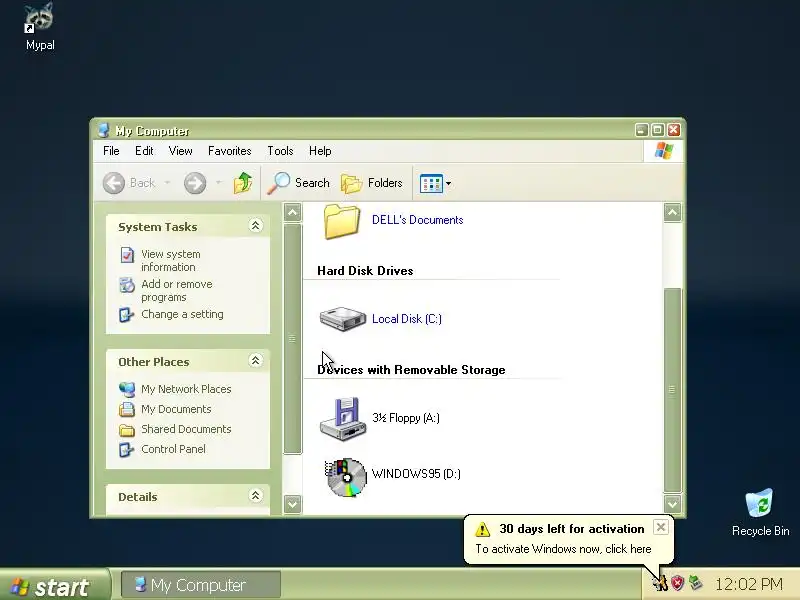Click the My Network Places icon
800x600 pixels.
point(127,390)
